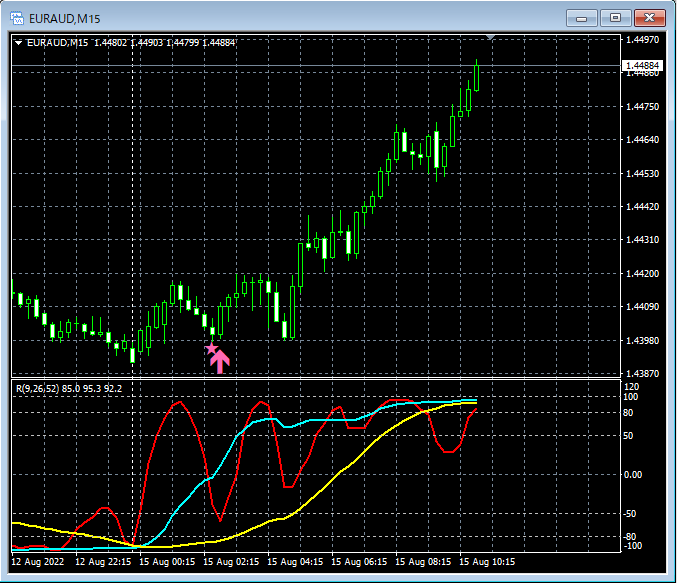Viewport: 678px width, 583px height.
Task: Click the indicator scale value 50
Action: click(628, 436)
